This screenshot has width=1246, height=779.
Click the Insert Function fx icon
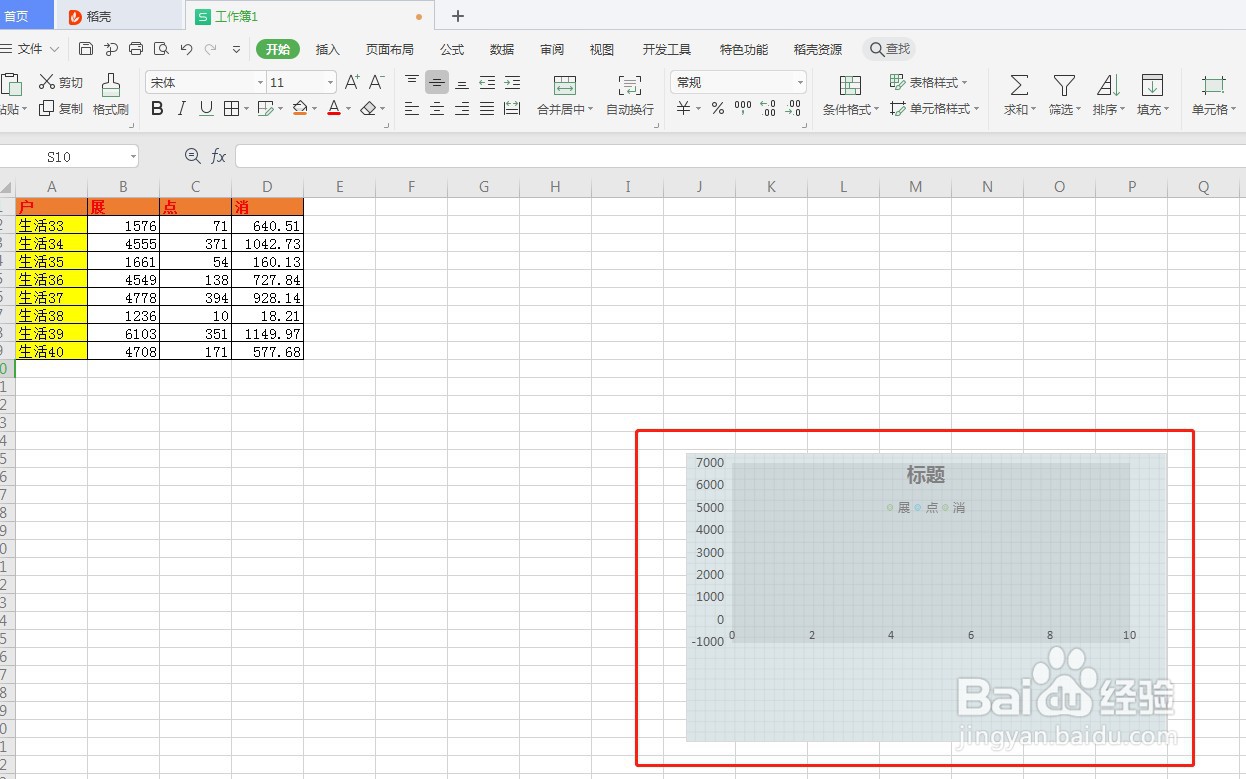219,156
